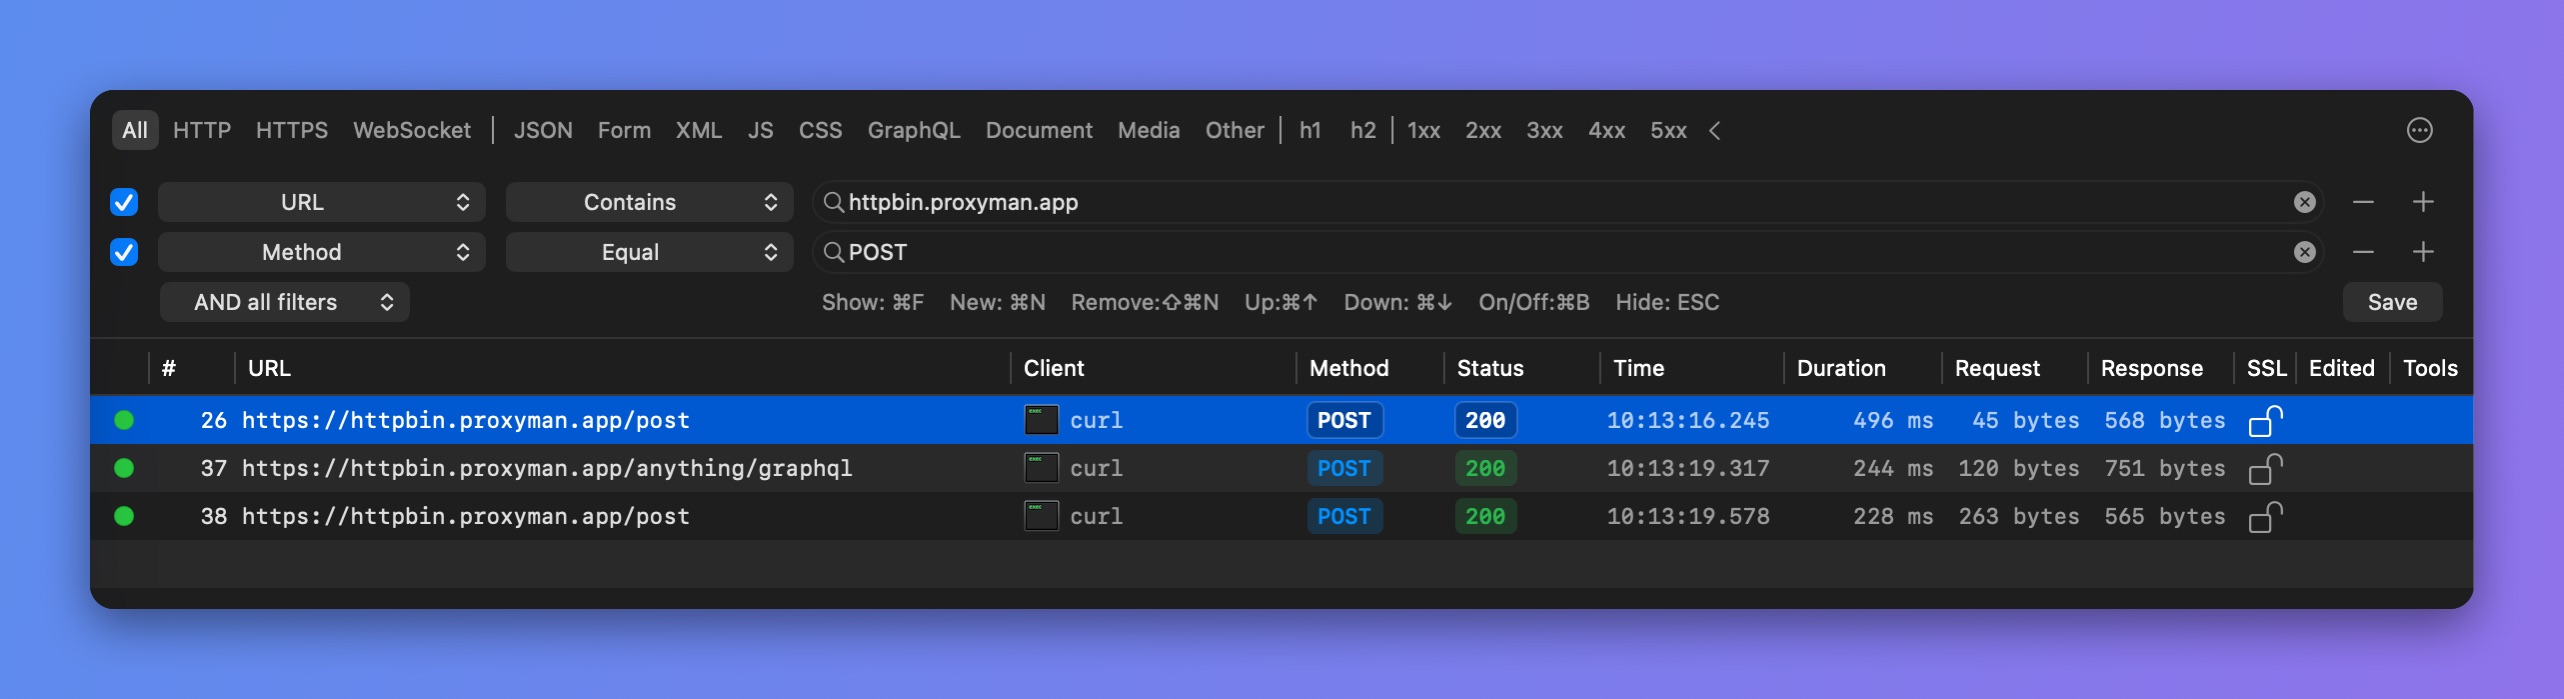Select the HTTPS filter tab
The height and width of the screenshot is (699, 2564).
pos(292,130)
